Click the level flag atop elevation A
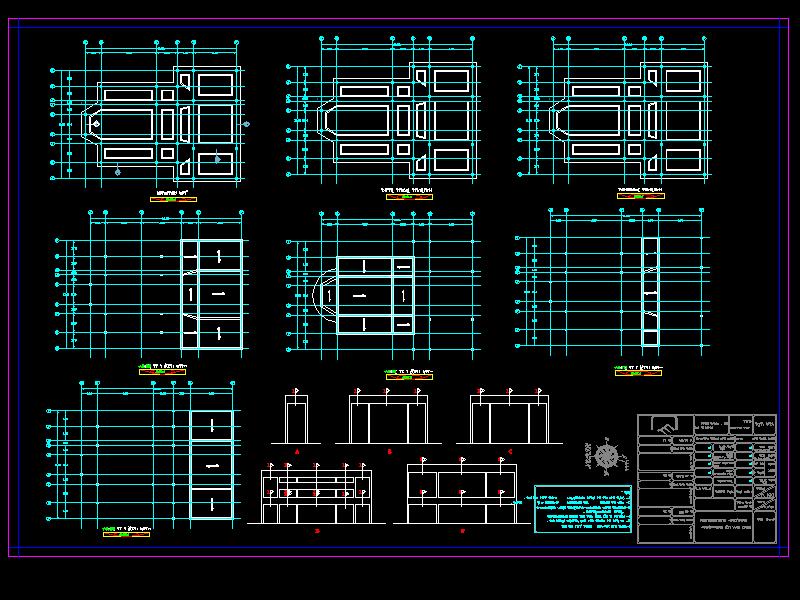The width and height of the screenshot is (800, 600). point(295,391)
